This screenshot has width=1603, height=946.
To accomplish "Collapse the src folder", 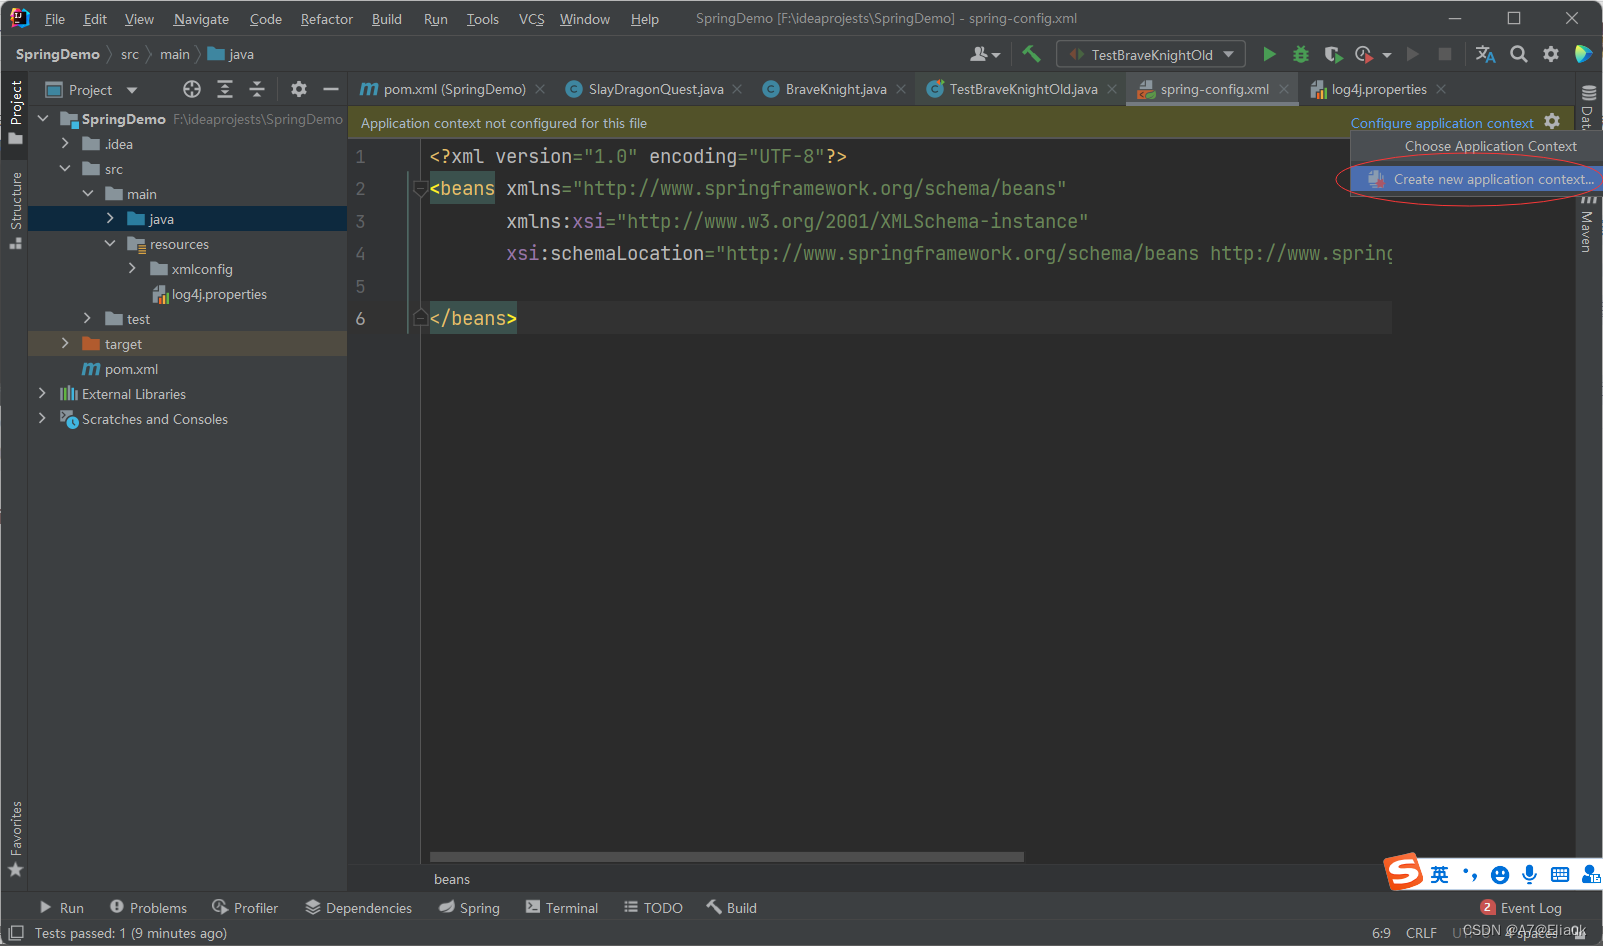I will [x=65, y=168].
